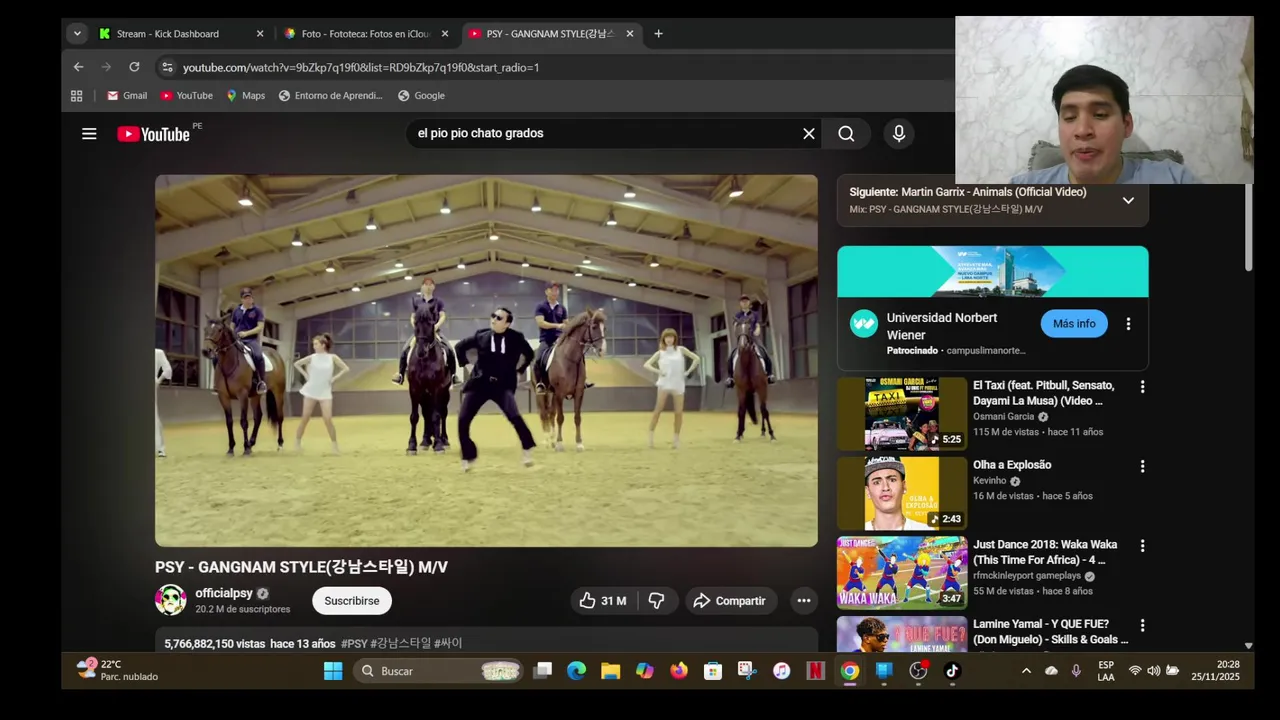
Task: Open the Windows Start menu
Action: click(333, 671)
